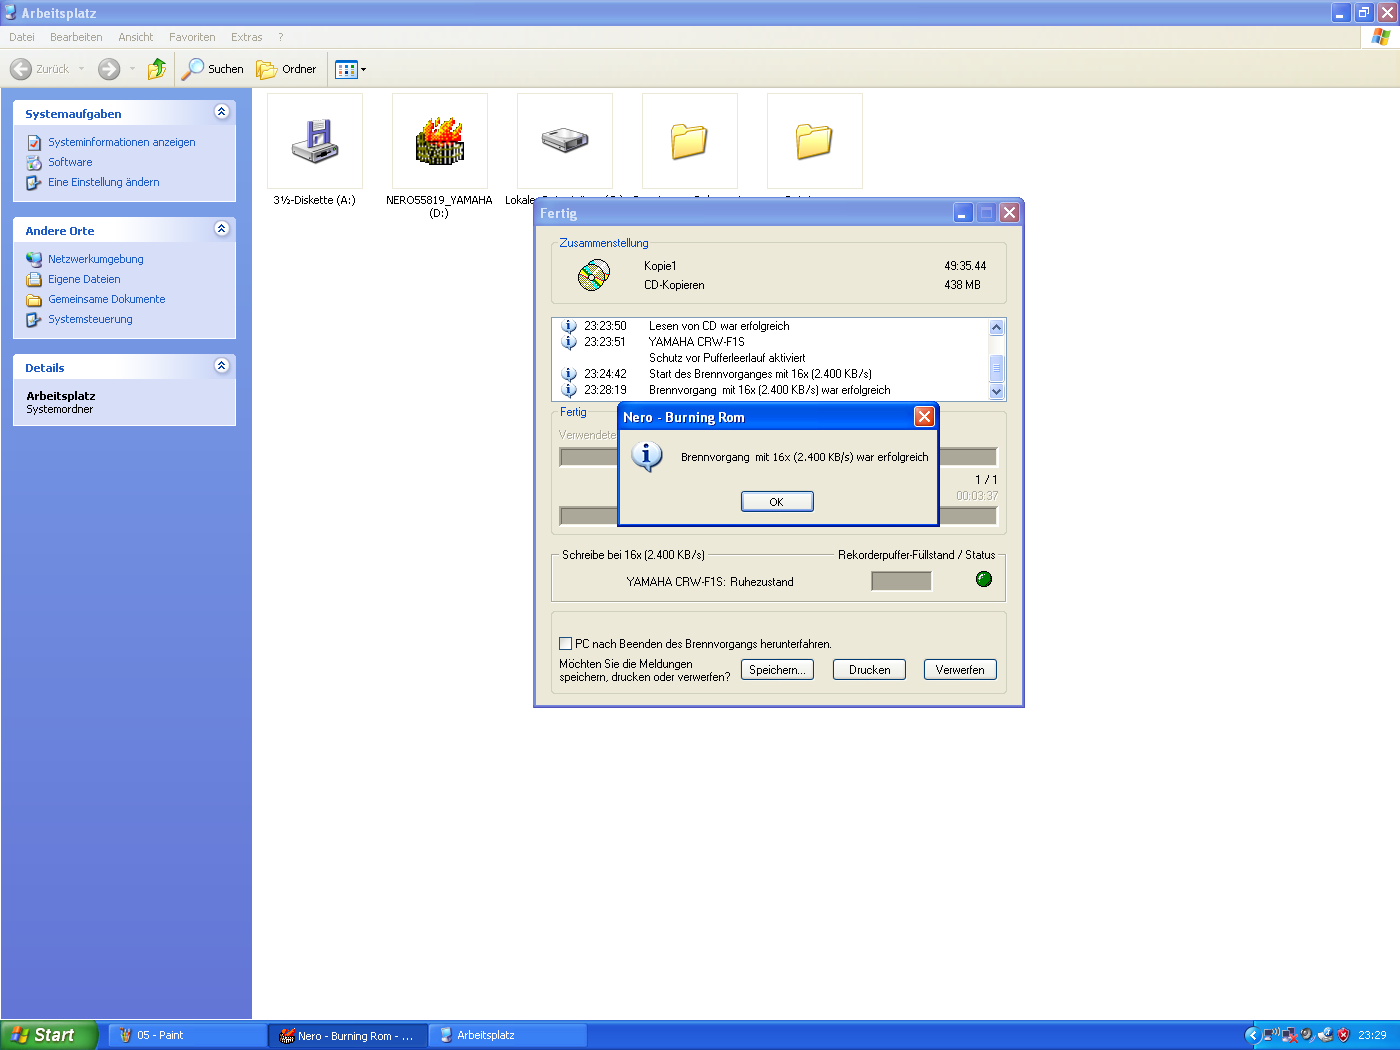
Task: Check PC nach Beenden herunterfahren checkbox
Action: [x=566, y=644]
